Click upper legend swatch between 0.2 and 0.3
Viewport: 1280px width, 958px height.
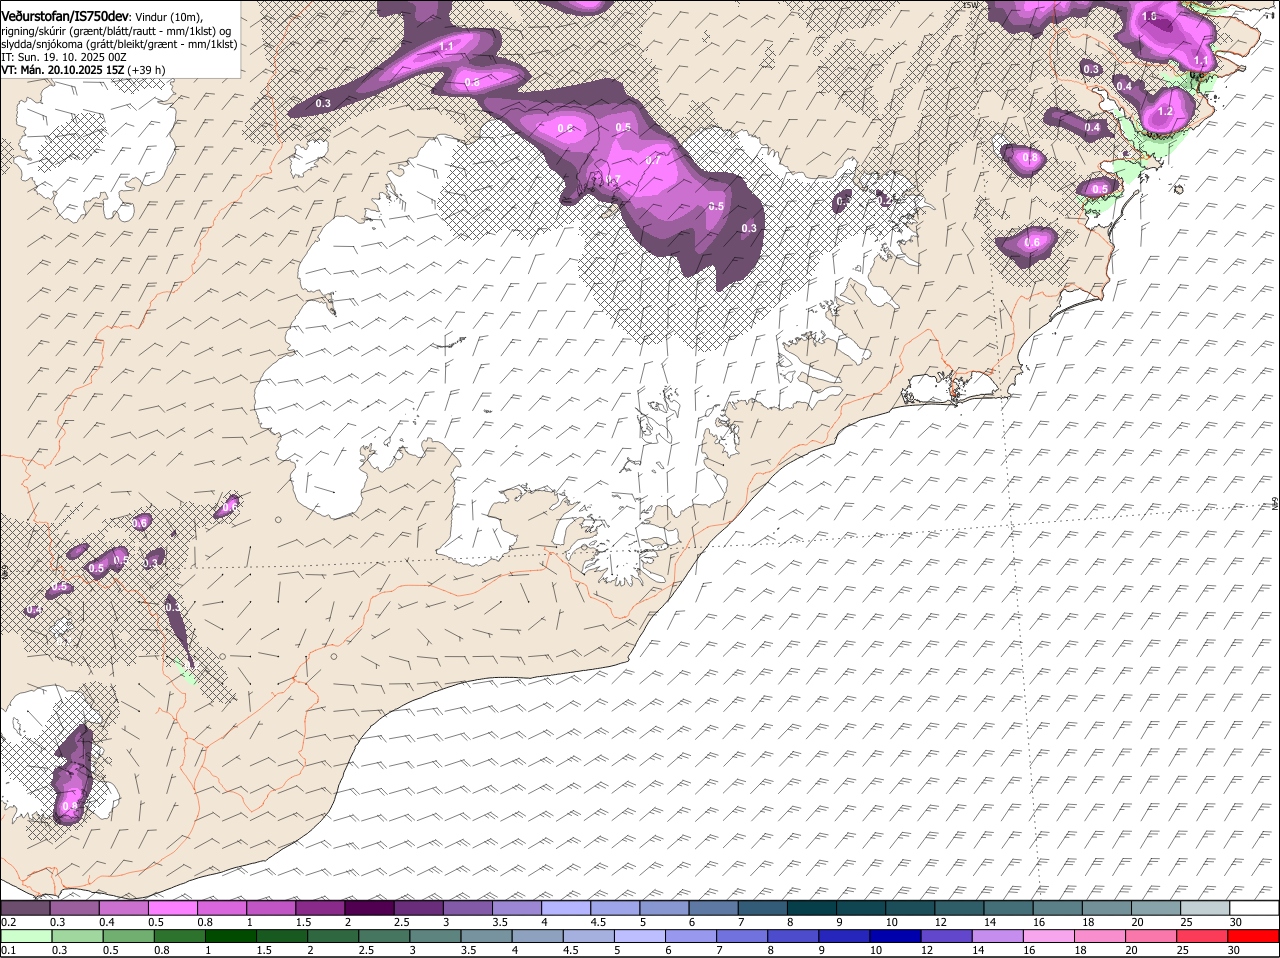pos(25,908)
